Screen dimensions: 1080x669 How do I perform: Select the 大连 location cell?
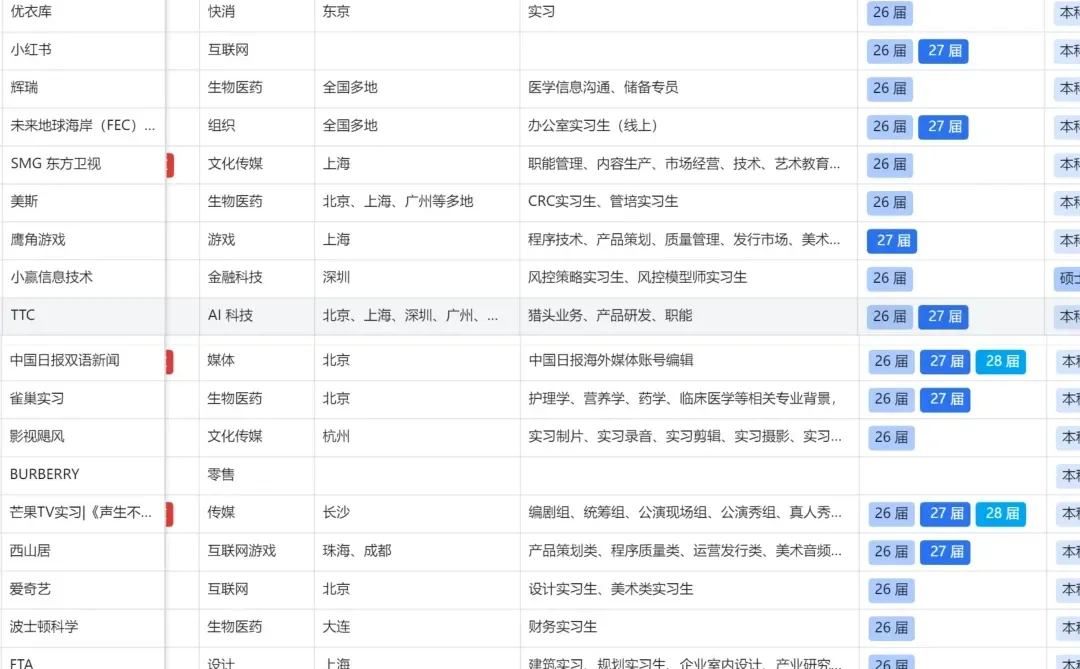337,626
